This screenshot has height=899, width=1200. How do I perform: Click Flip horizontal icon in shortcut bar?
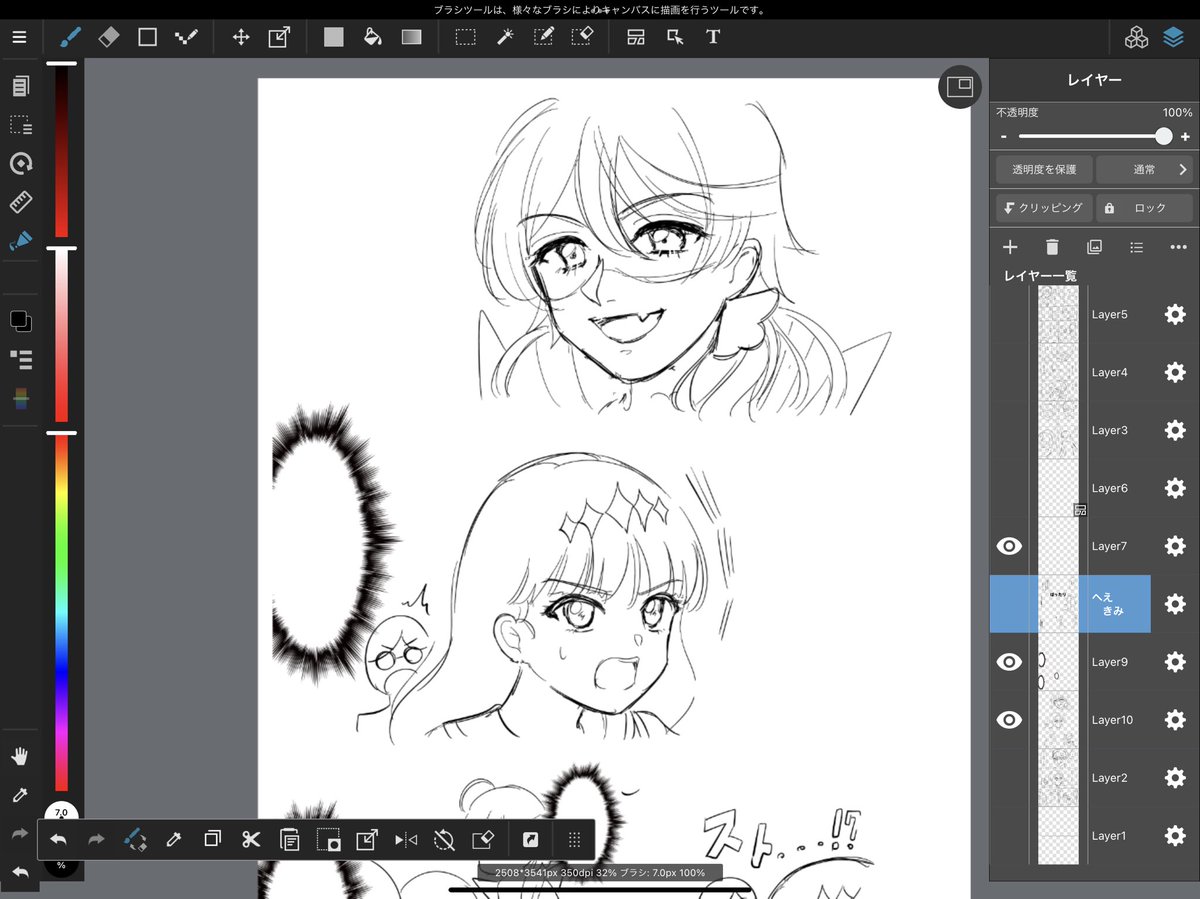406,840
